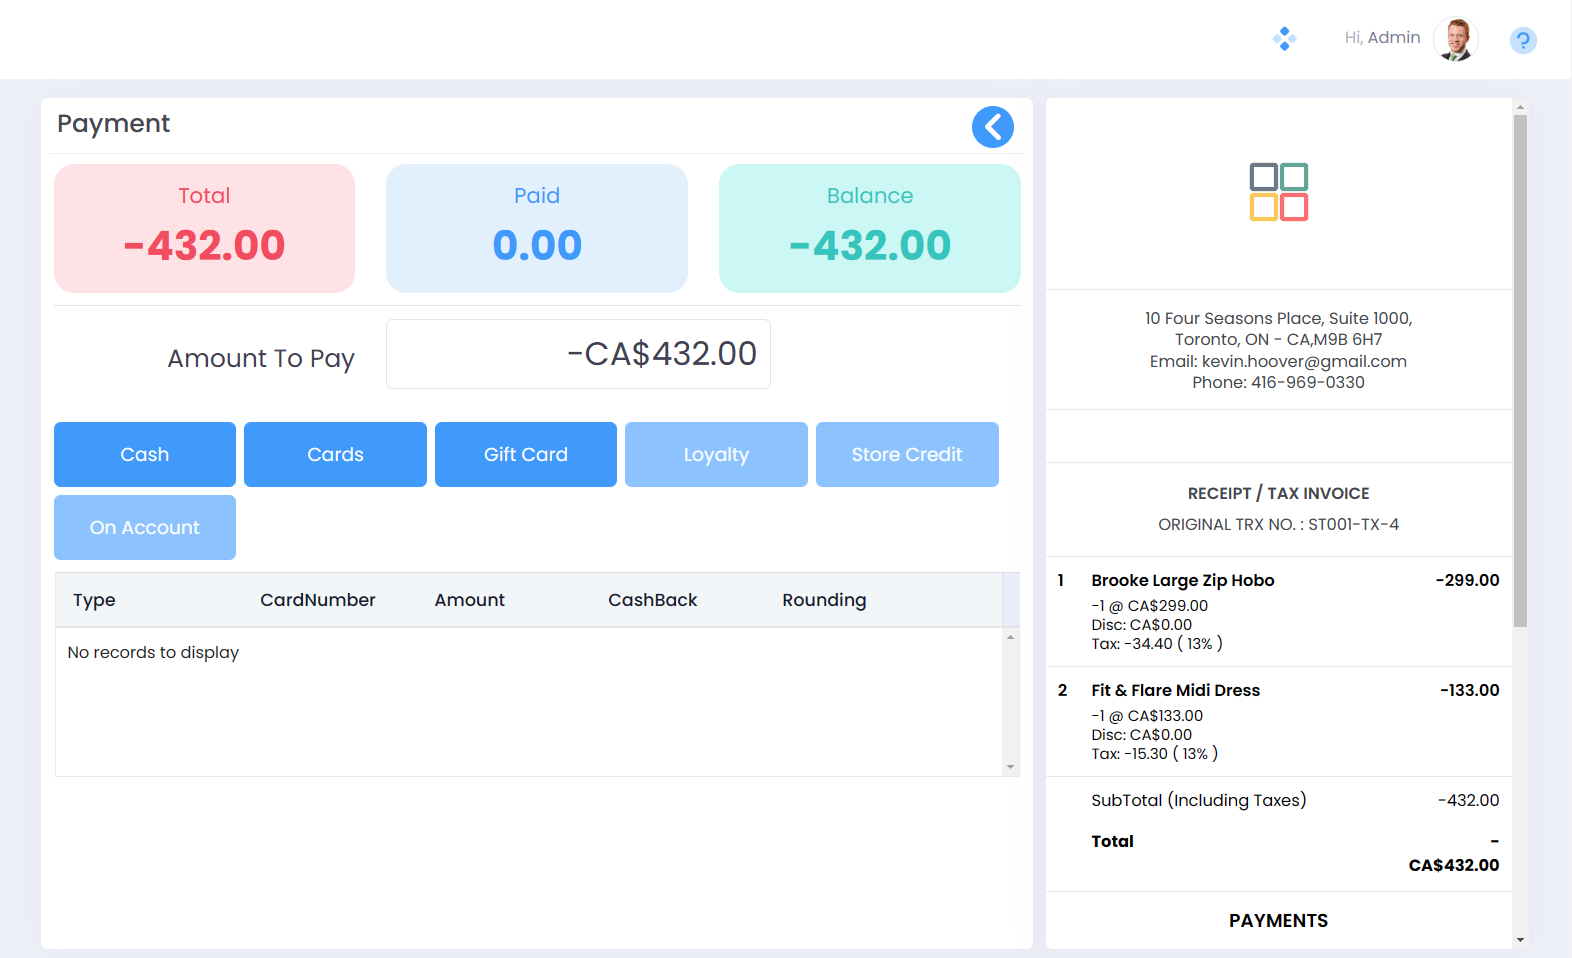
Task: Click the Store Credit button
Action: click(x=906, y=454)
